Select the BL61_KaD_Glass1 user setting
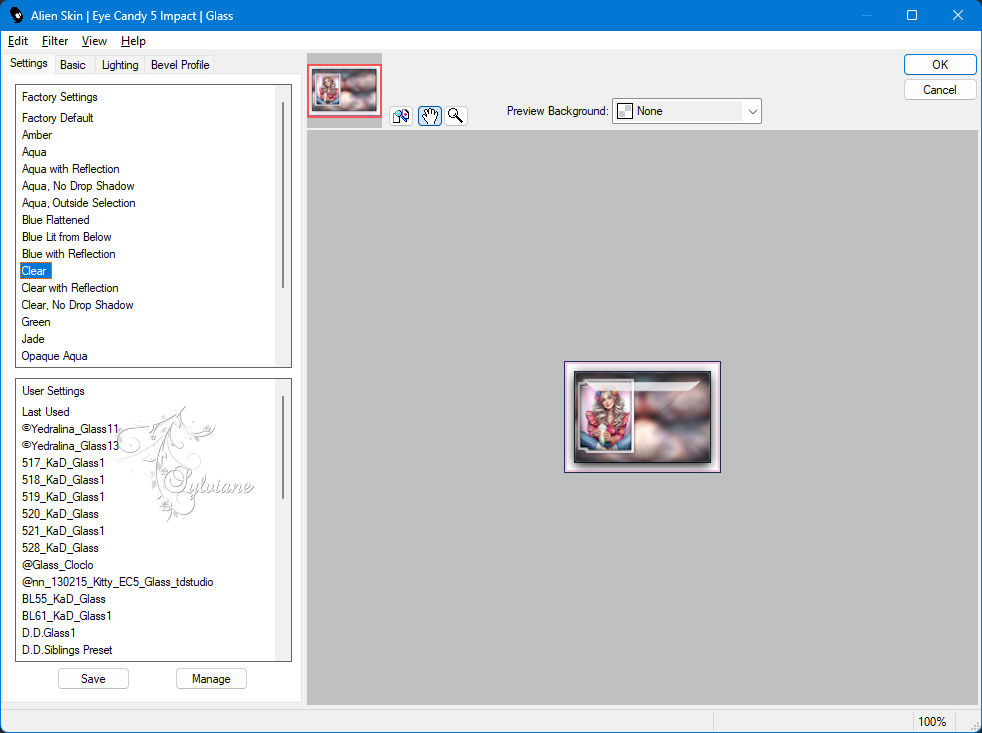This screenshot has height=733, width=982. (x=66, y=615)
